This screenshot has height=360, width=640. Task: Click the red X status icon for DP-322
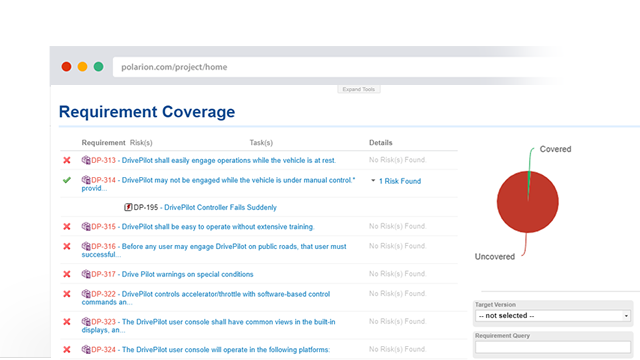point(67,294)
